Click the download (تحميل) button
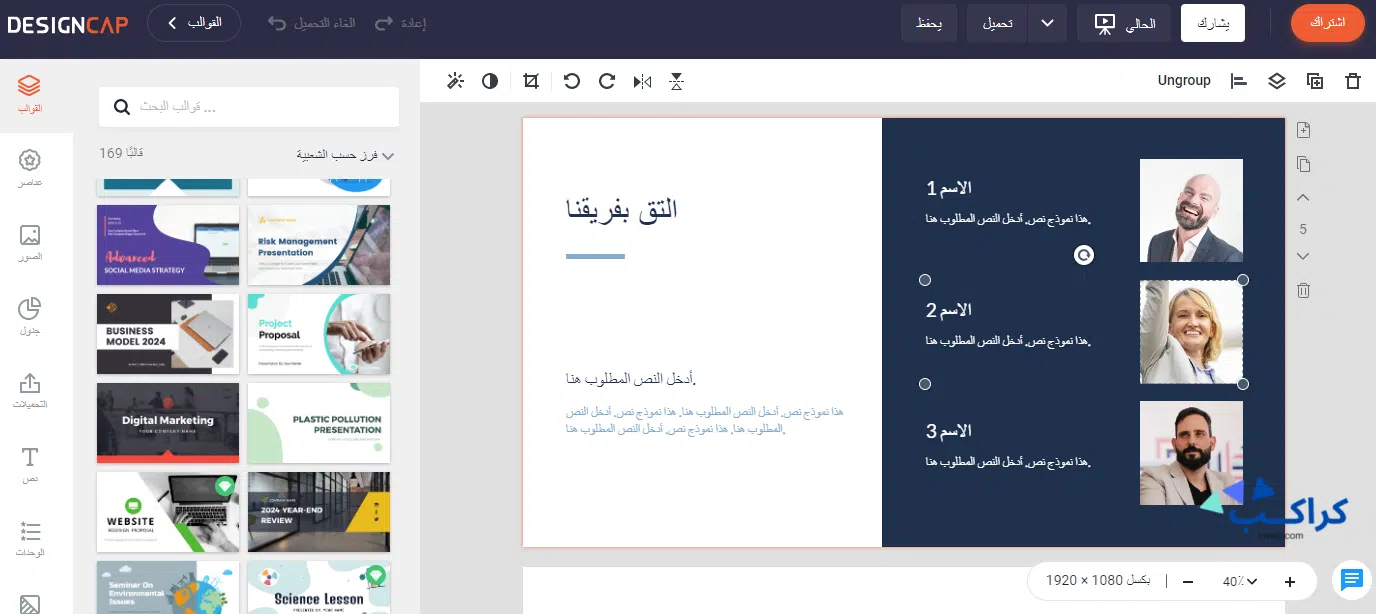Viewport: 1376px width, 614px height. (x=996, y=23)
